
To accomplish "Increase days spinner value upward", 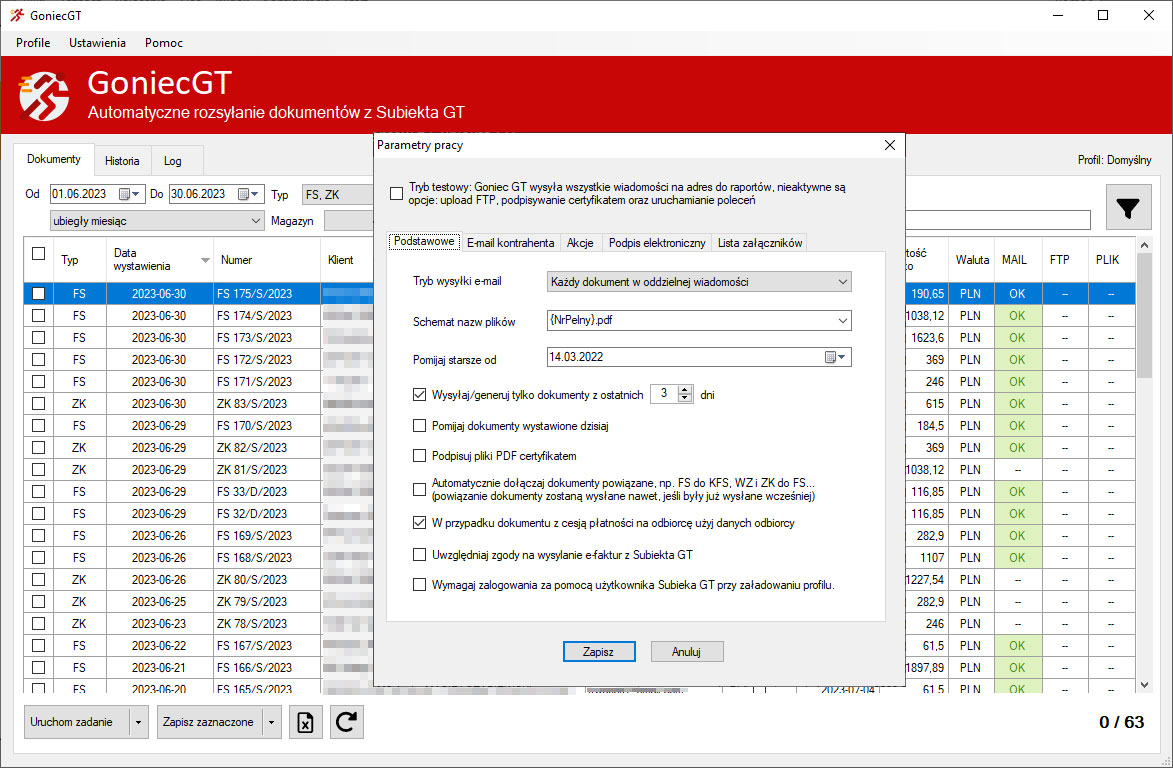I will [684, 390].
